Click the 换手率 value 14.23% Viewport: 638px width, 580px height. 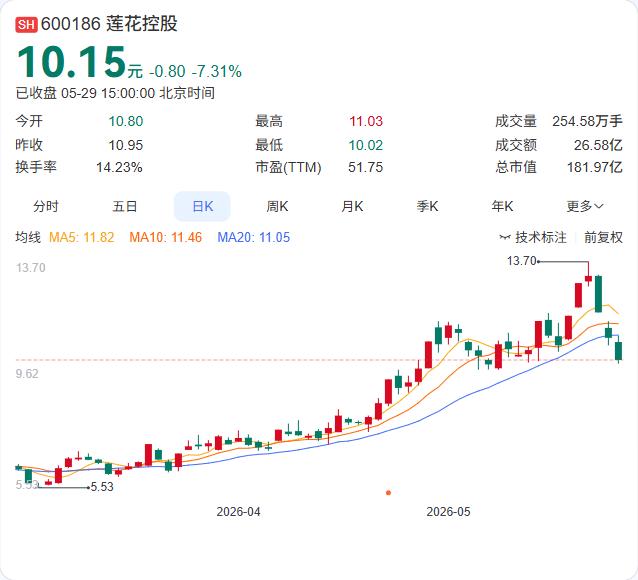[119, 167]
